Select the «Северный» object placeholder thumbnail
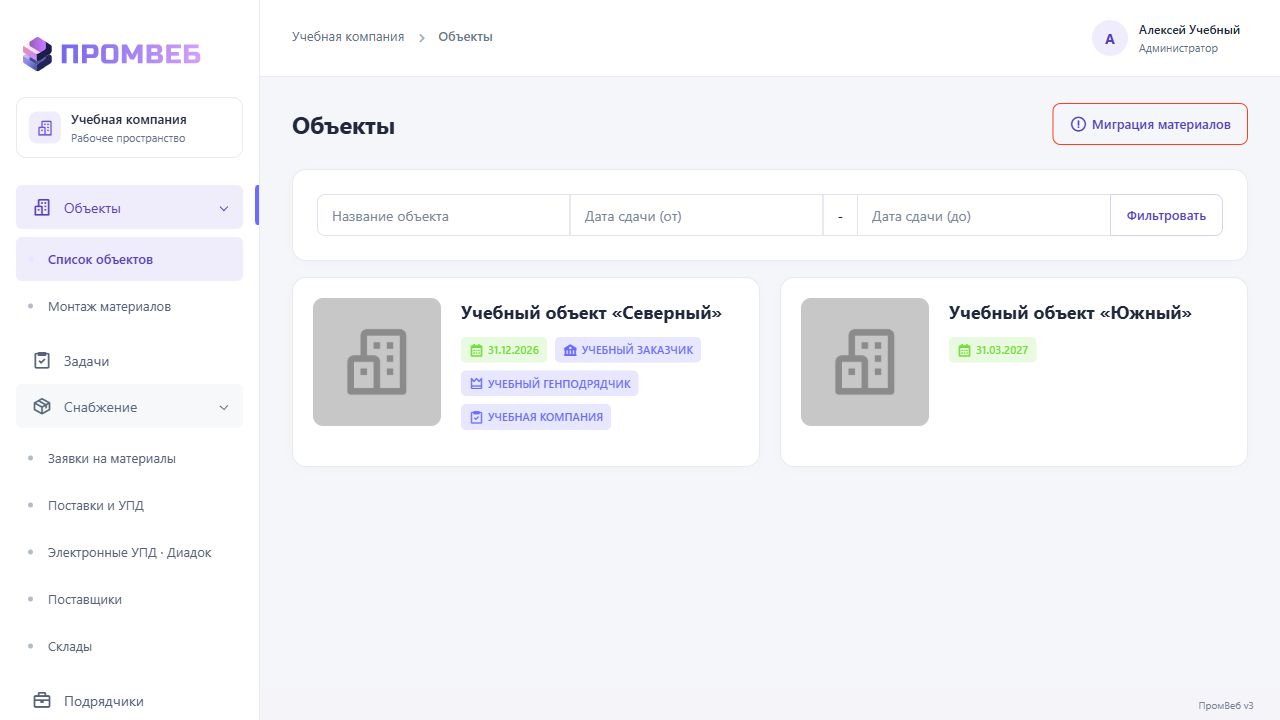This screenshot has width=1280, height=720. (x=377, y=362)
